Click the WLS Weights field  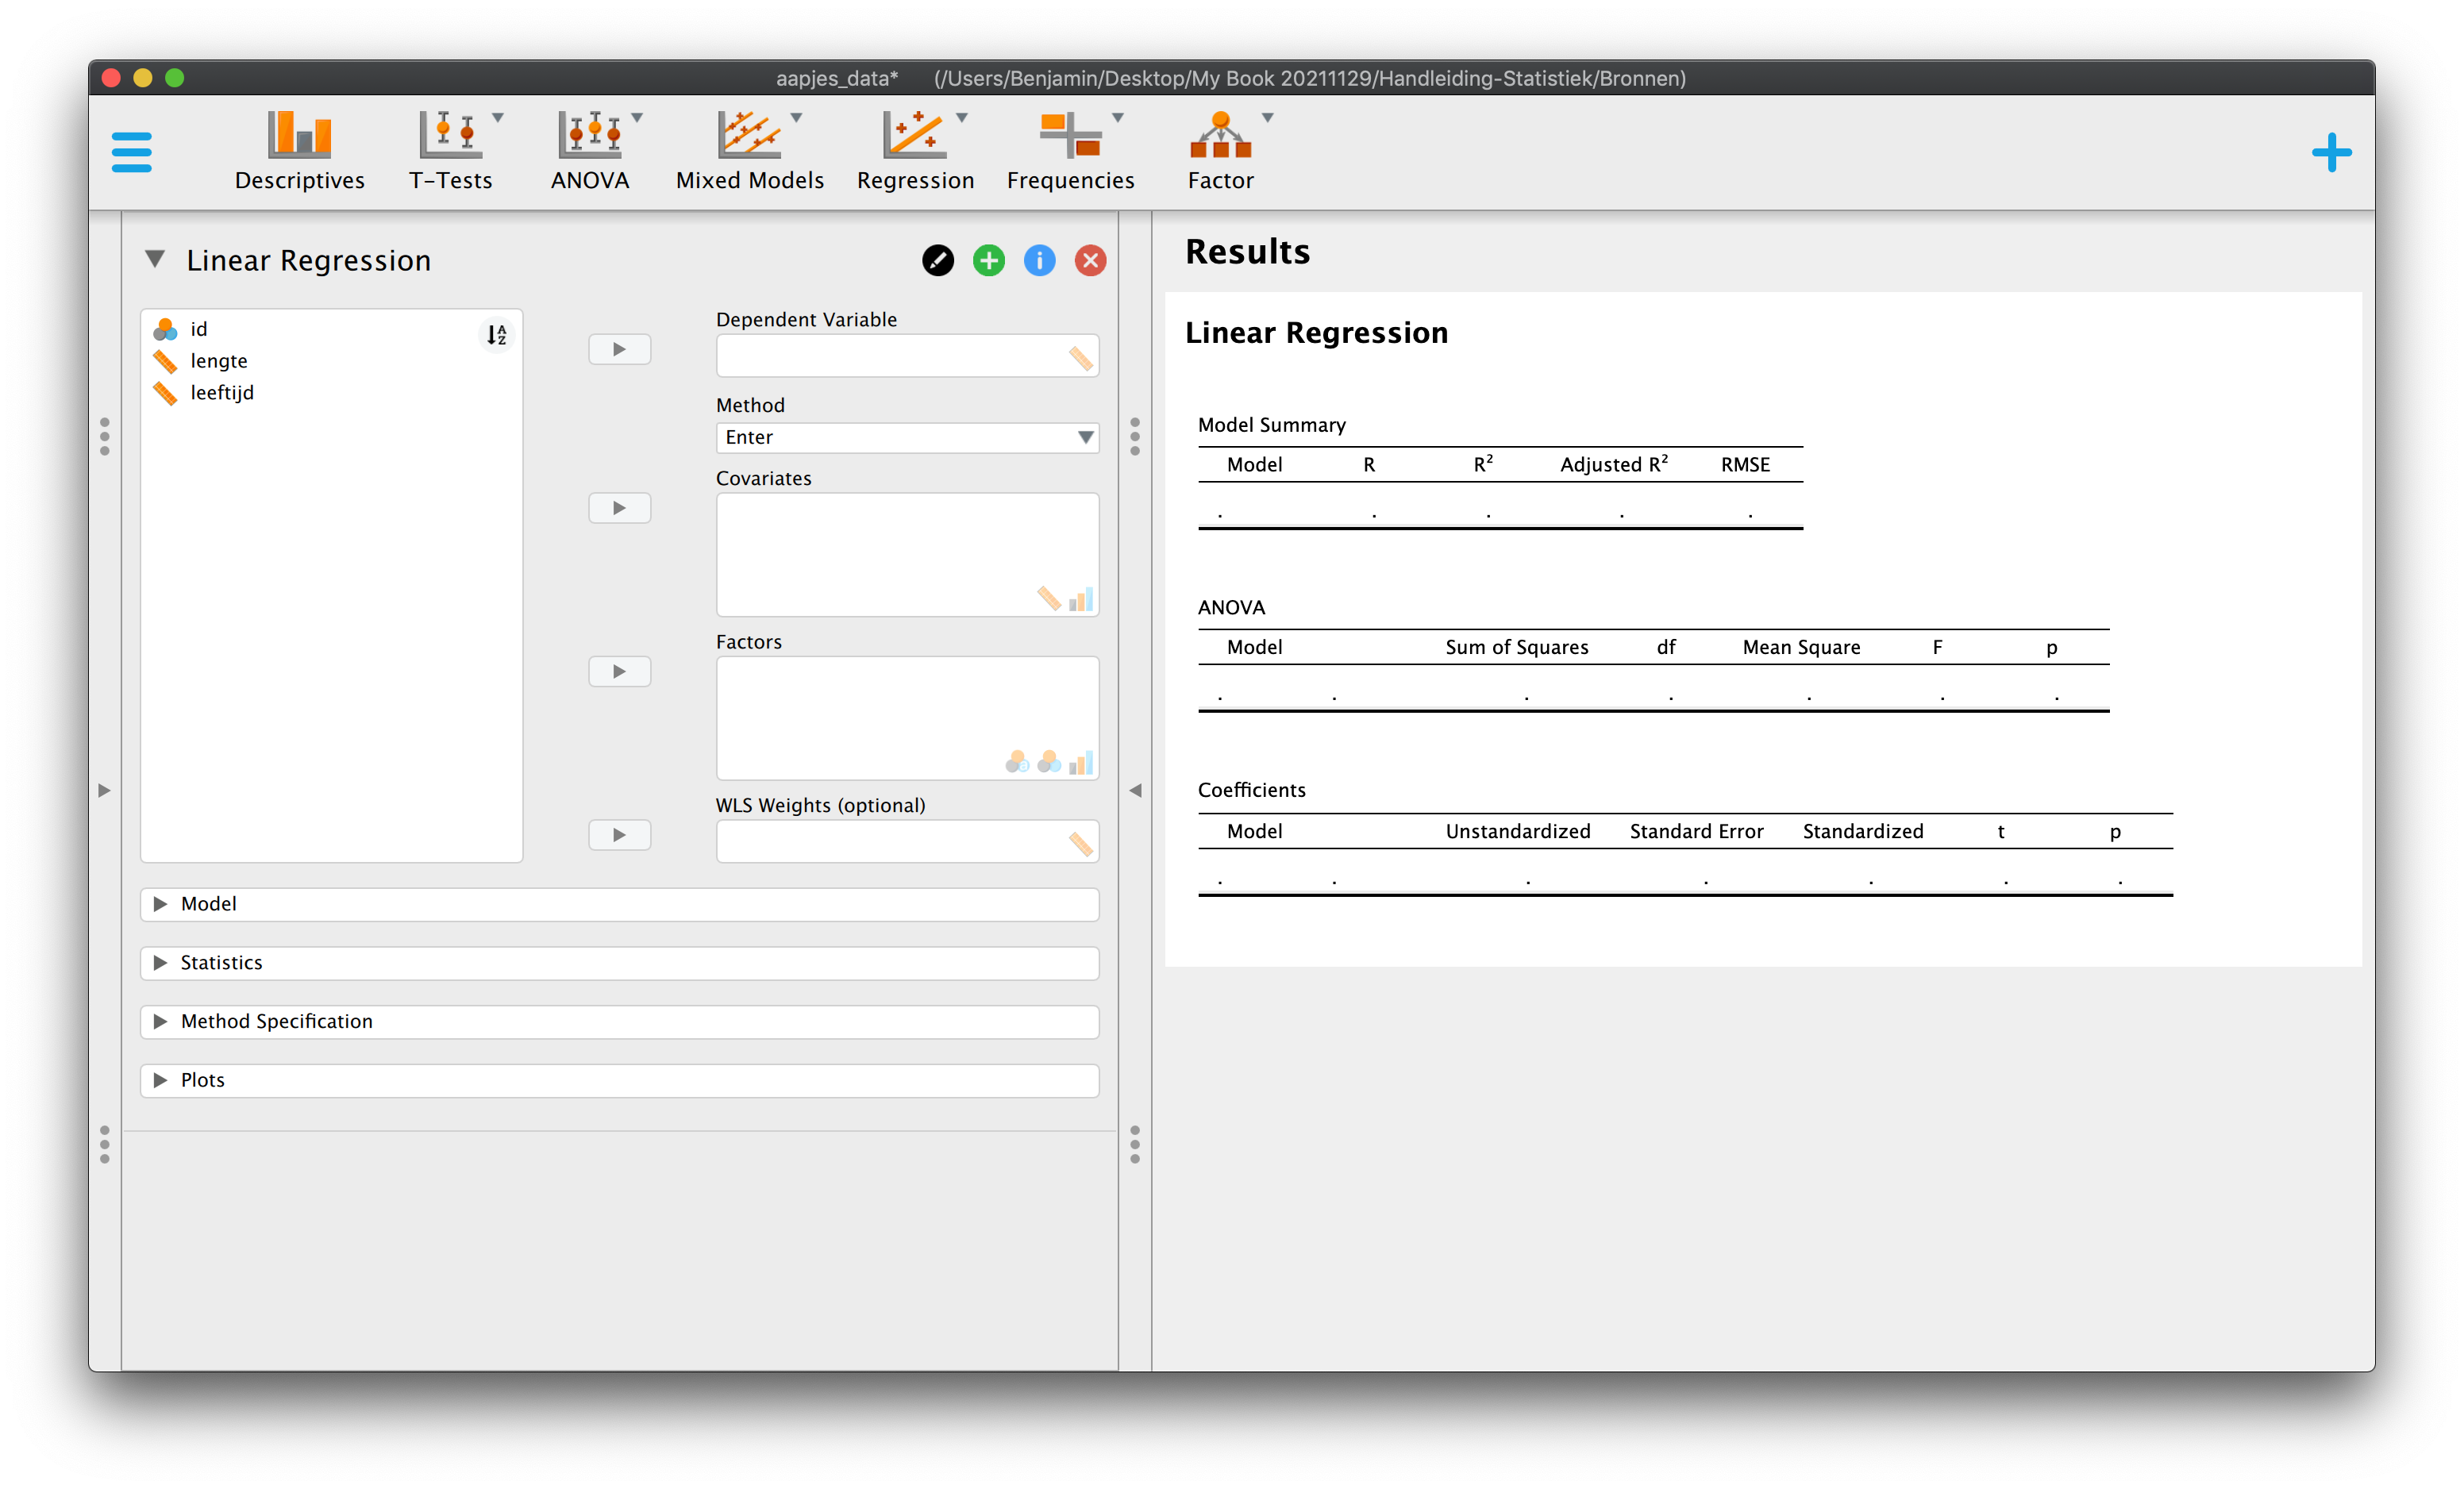click(x=907, y=841)
